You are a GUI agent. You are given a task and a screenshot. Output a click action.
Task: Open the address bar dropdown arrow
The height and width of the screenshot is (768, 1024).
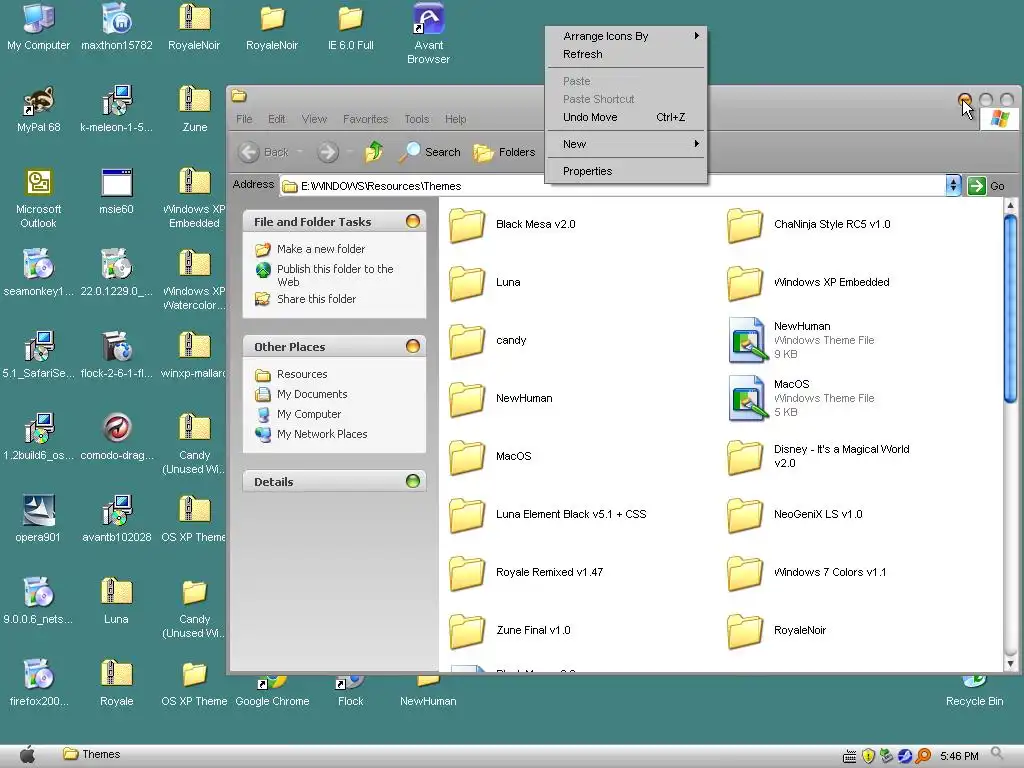click(x=953, y=186)
